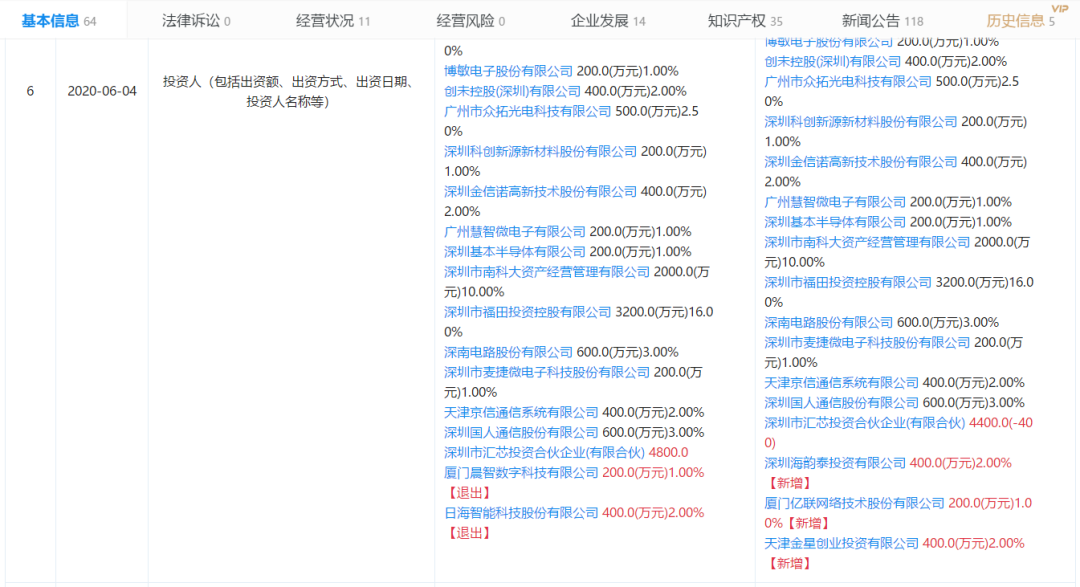Image resolution: width=1080 pixels, height=587 pixels.
Task: Open the 企业发展 tab
Action: click(x=608, y=21)
